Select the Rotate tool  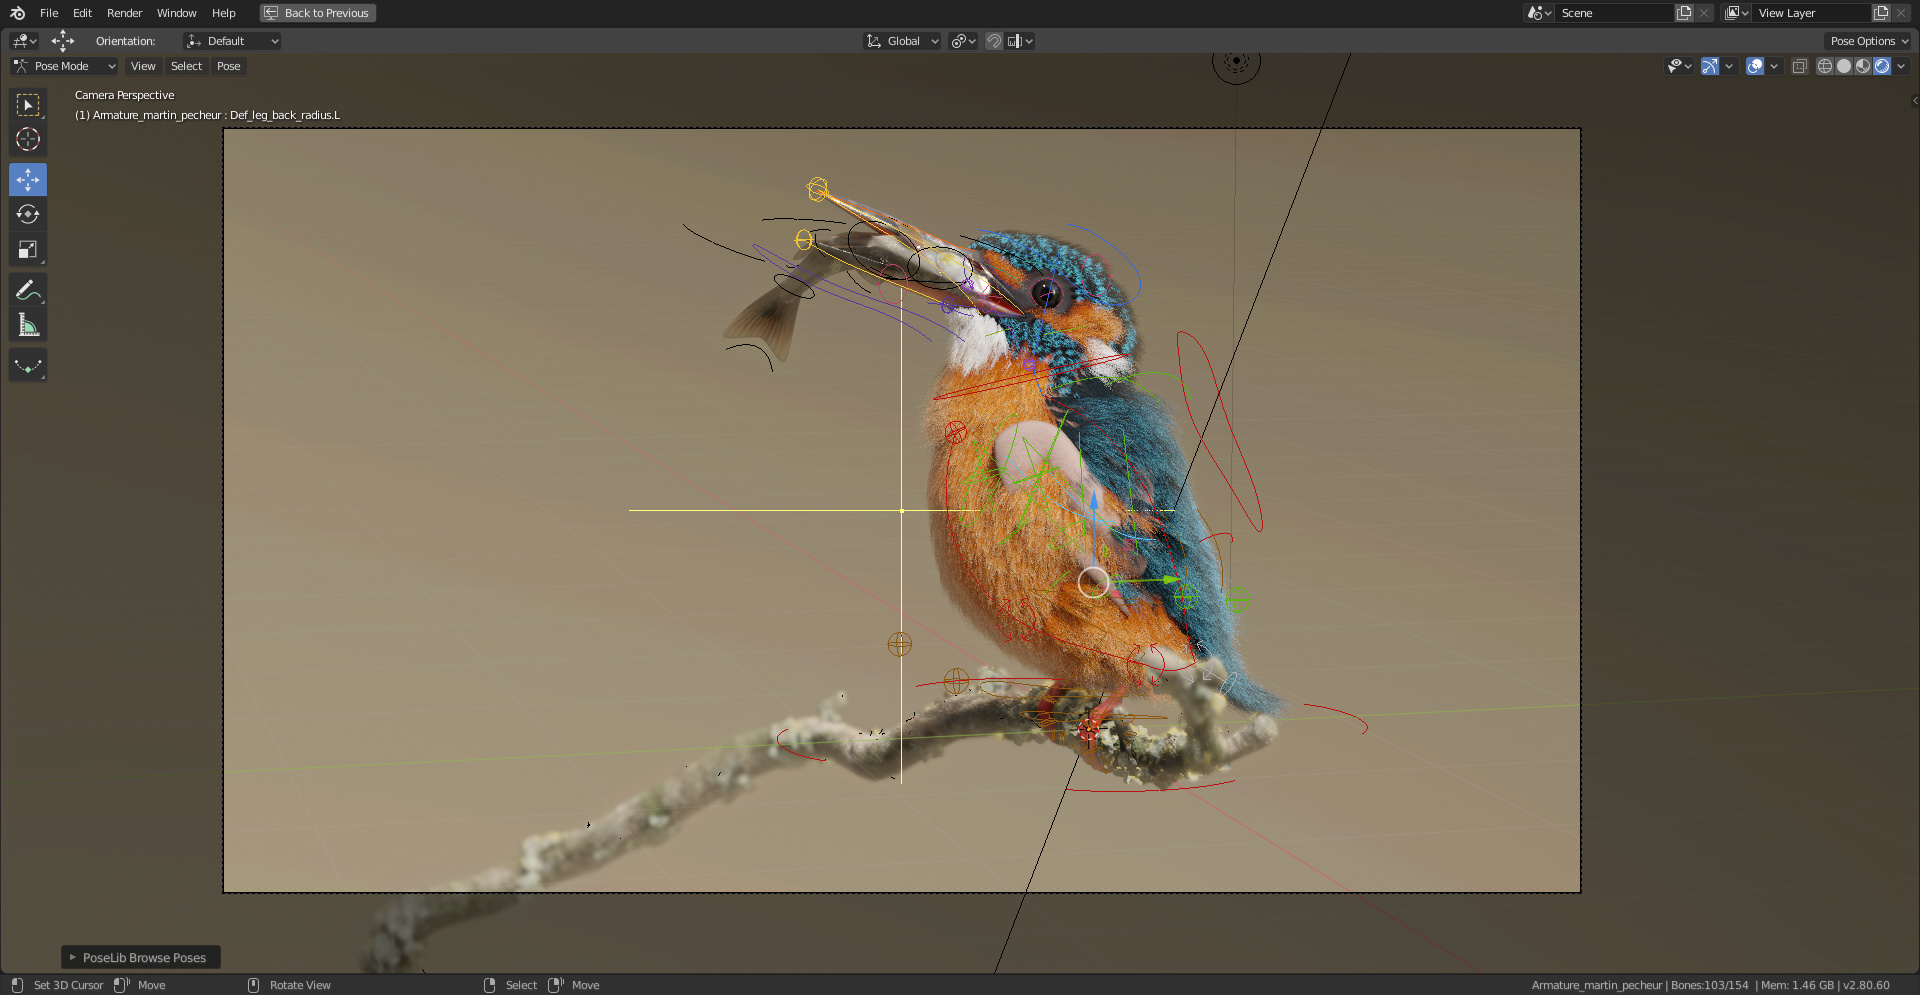tap(28, 215)
